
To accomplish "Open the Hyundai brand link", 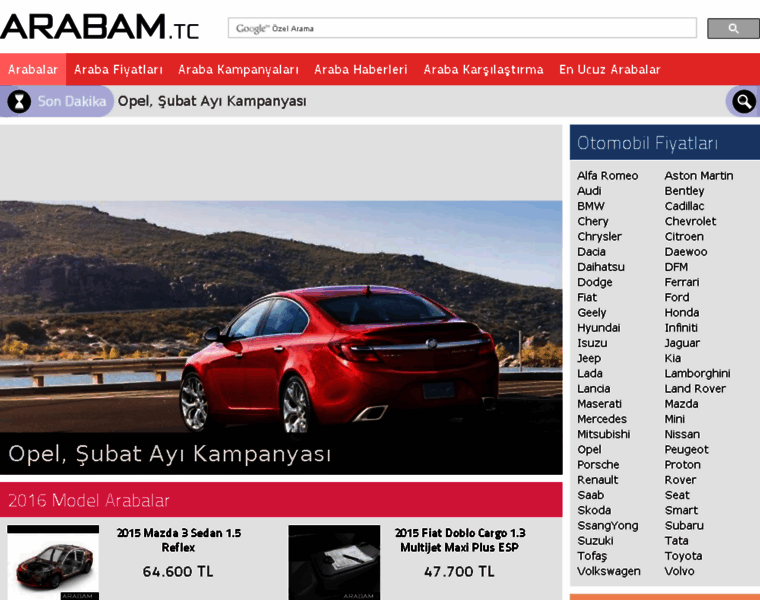I will point(598,328).
